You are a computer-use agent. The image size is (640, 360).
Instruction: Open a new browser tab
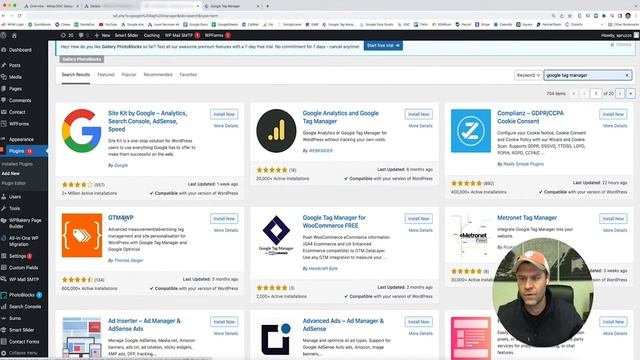[x=267, y=6]
